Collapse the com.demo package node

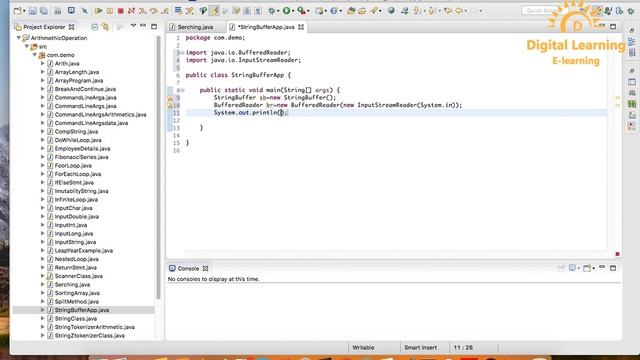click(35, 55)
